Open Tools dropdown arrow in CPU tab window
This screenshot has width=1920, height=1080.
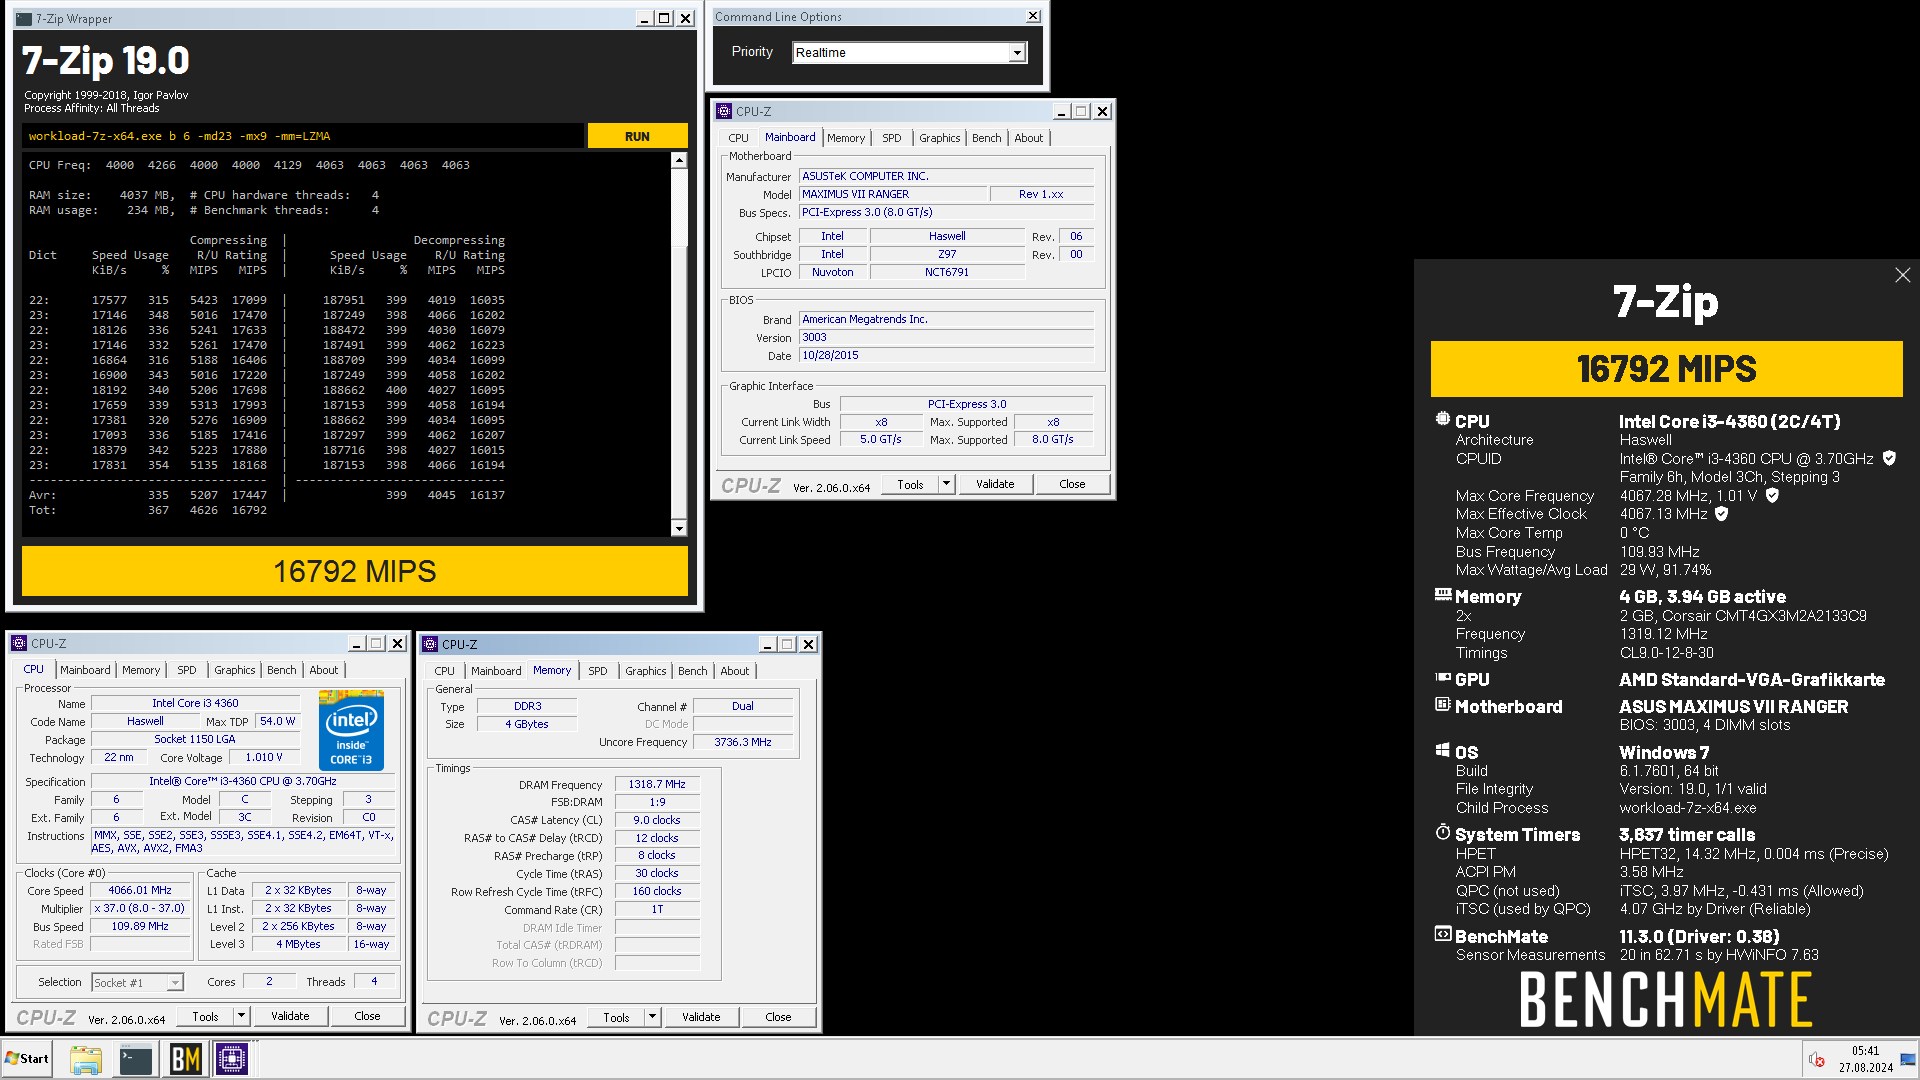[241, 1016]
